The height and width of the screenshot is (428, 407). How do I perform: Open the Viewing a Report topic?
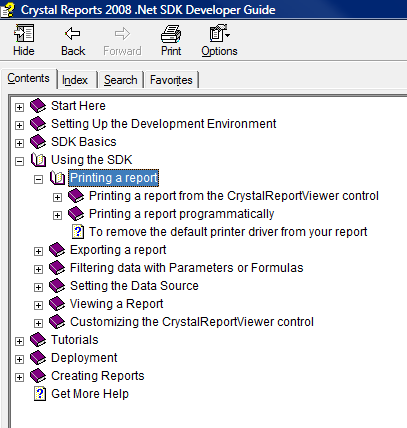click(x=116, y=304)
